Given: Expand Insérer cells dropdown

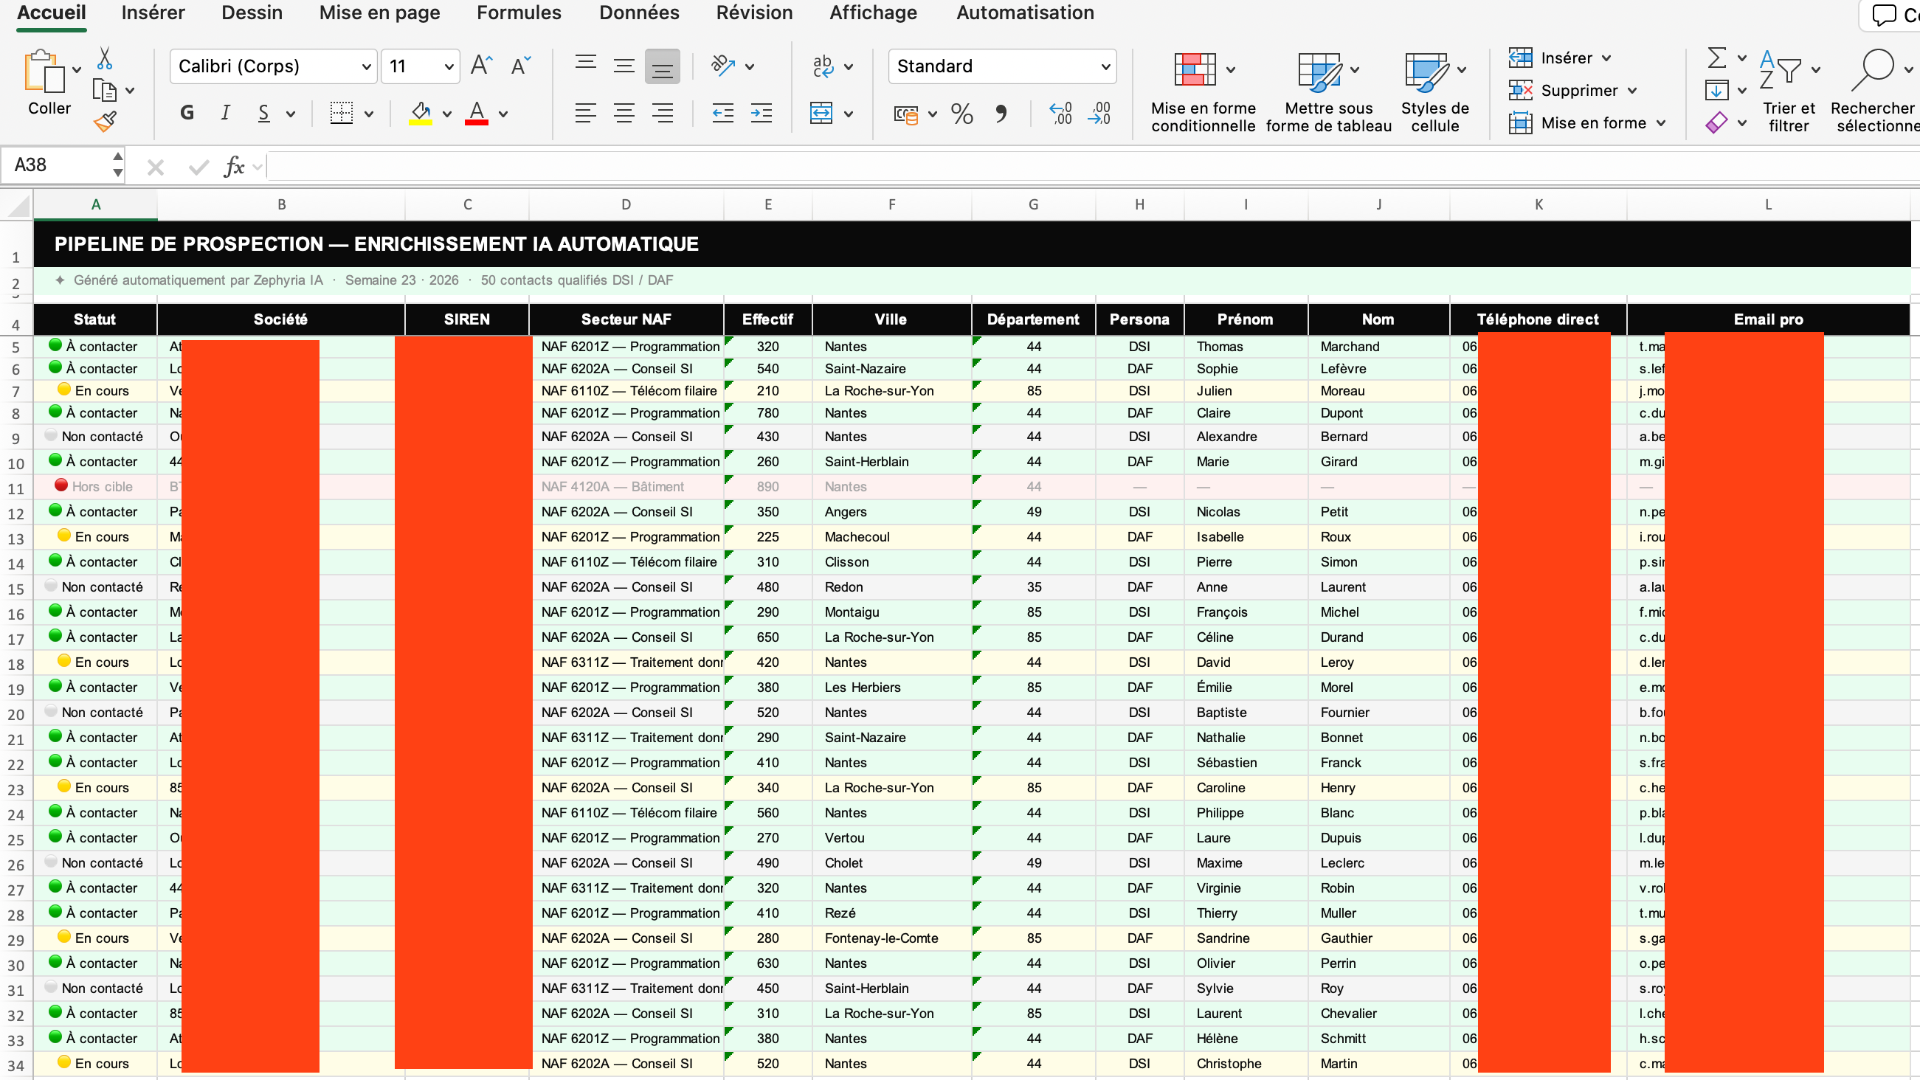Looking at the screenshot, I should click(1606, 58).
